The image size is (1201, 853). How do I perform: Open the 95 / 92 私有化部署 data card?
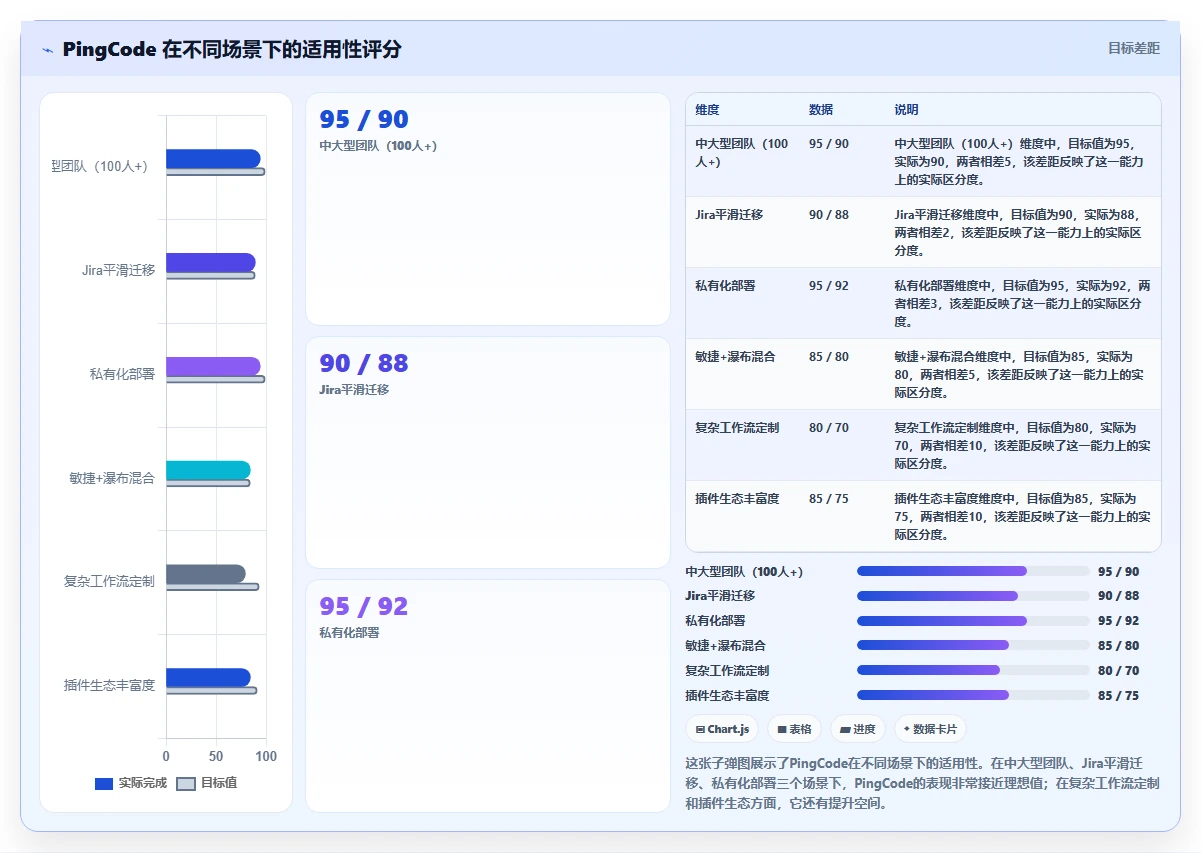(488, 696)
